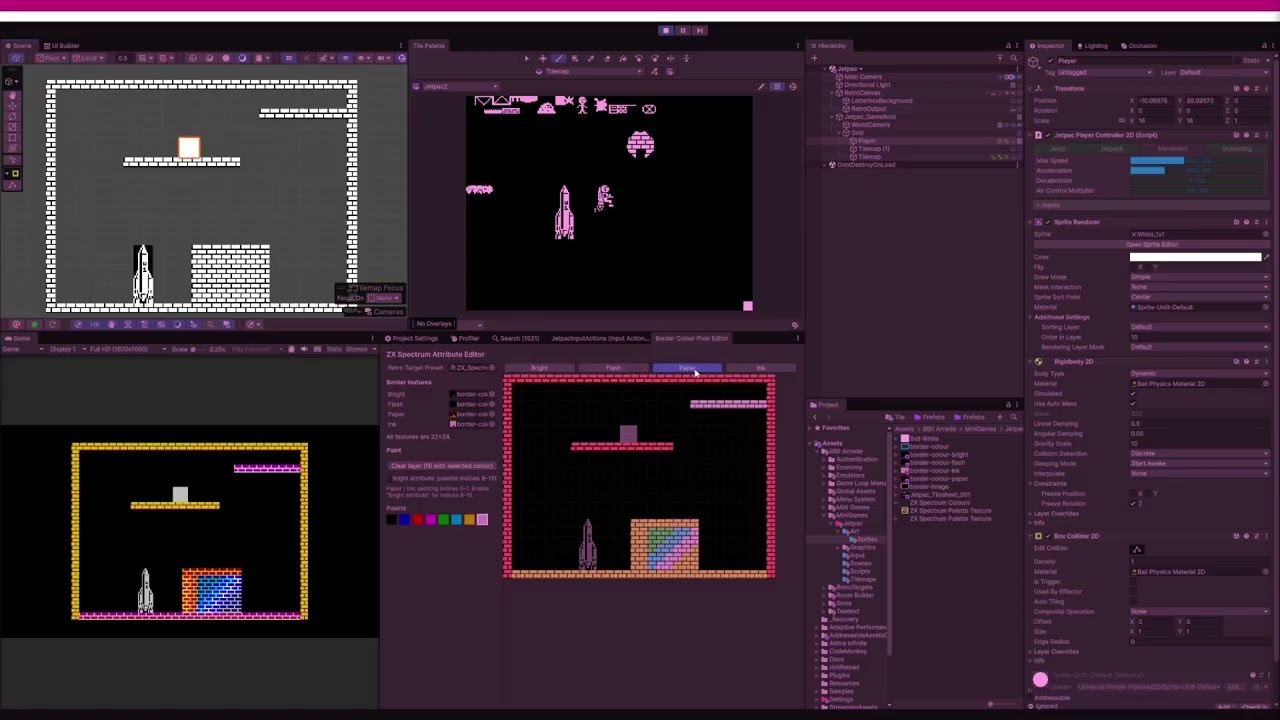Choose the Eraser tool in Tile Palette
The height and width of the screenshot is (720, 1280).
click(x=607, y=58)
